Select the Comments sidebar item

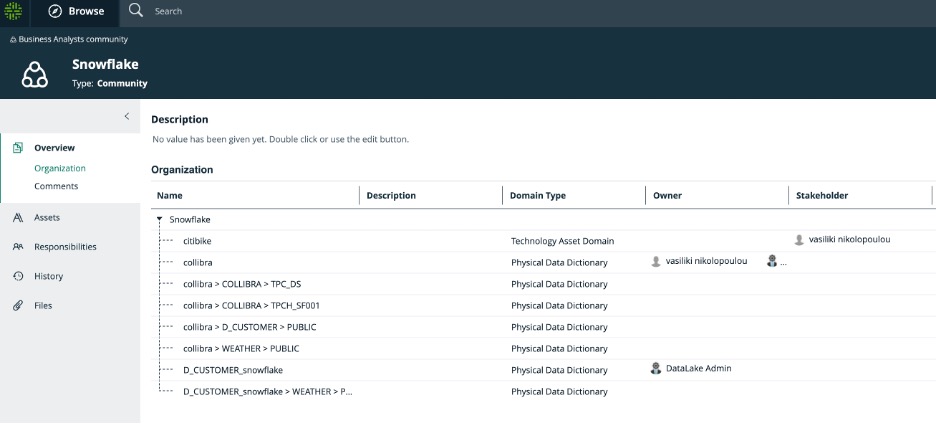click(56, 186)
